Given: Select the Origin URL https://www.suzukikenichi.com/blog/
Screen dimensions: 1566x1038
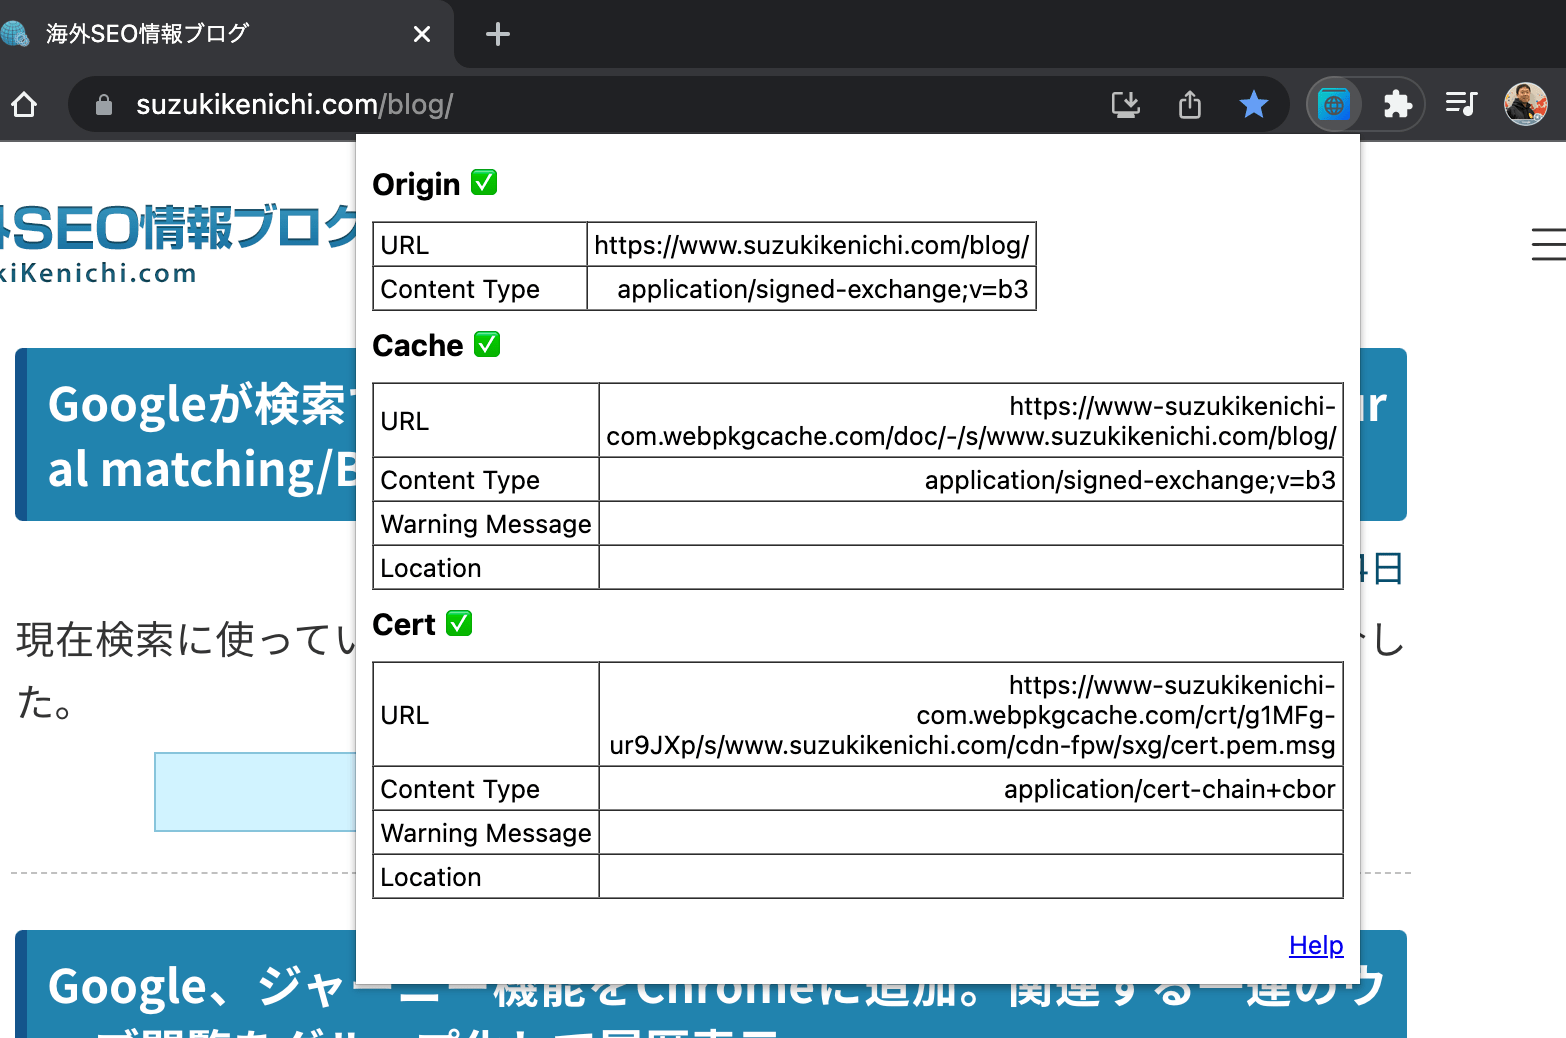Looking at the screenshot, I should click(811, 245).
